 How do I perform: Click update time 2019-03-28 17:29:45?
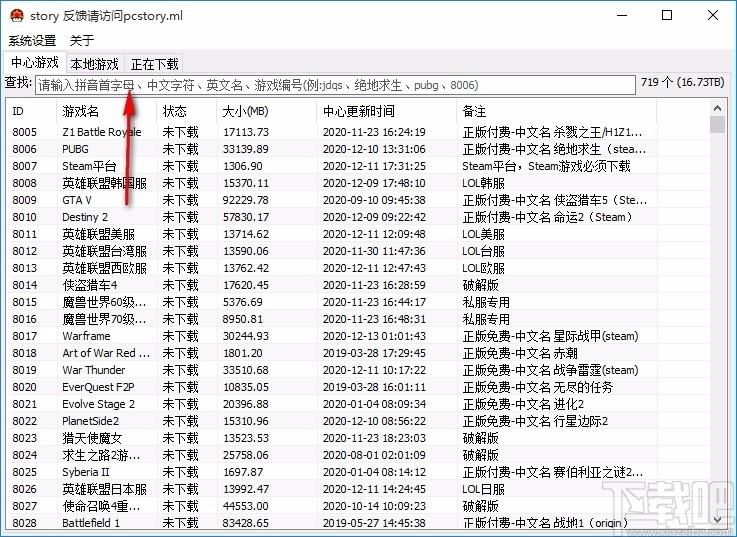[374, 353]
